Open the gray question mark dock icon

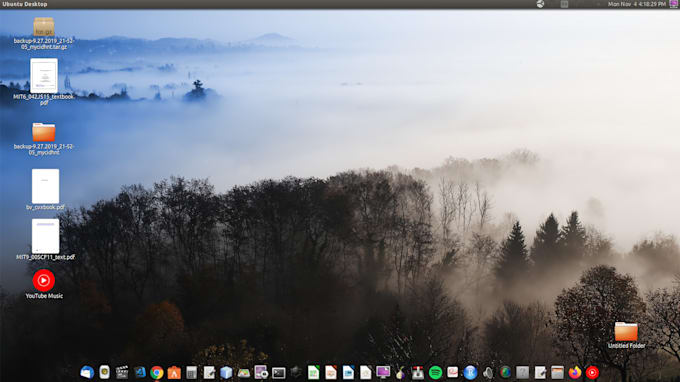click(522, 372)
